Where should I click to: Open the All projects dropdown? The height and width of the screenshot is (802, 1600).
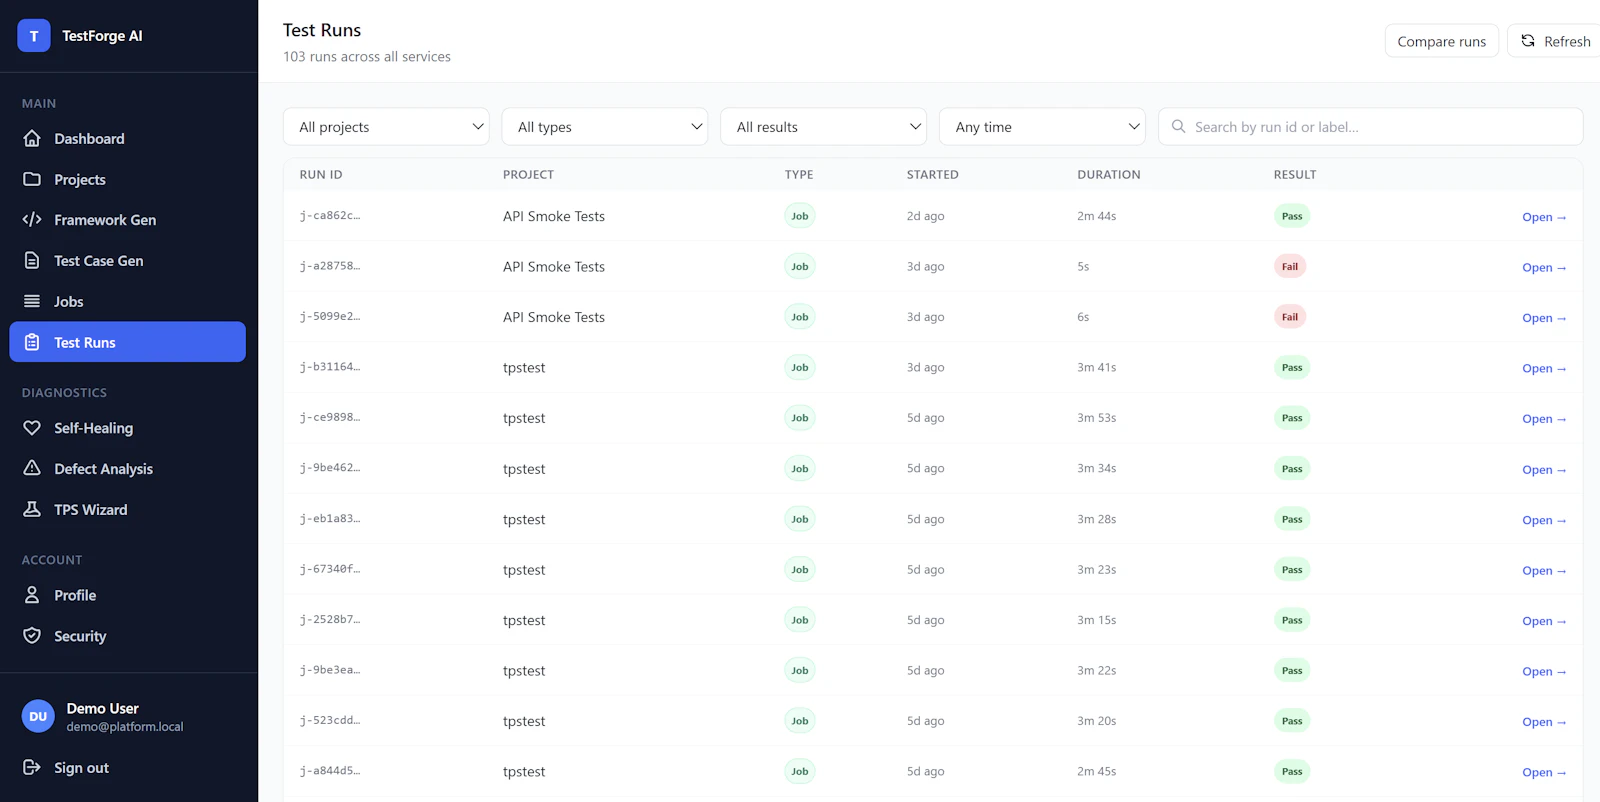[x=386, y=127]
